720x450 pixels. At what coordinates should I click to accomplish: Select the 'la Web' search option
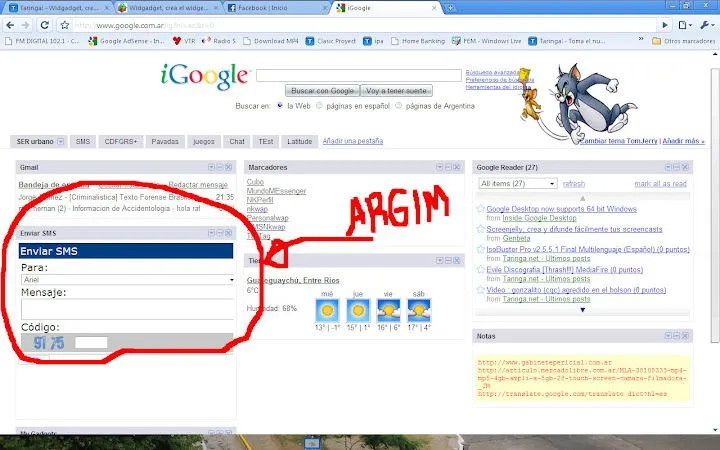[x=280, y=106]
